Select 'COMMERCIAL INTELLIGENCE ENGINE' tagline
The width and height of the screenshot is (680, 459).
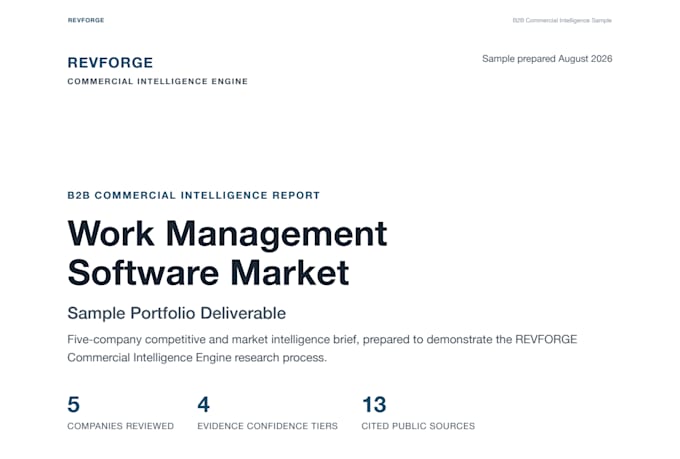(157, 81)
